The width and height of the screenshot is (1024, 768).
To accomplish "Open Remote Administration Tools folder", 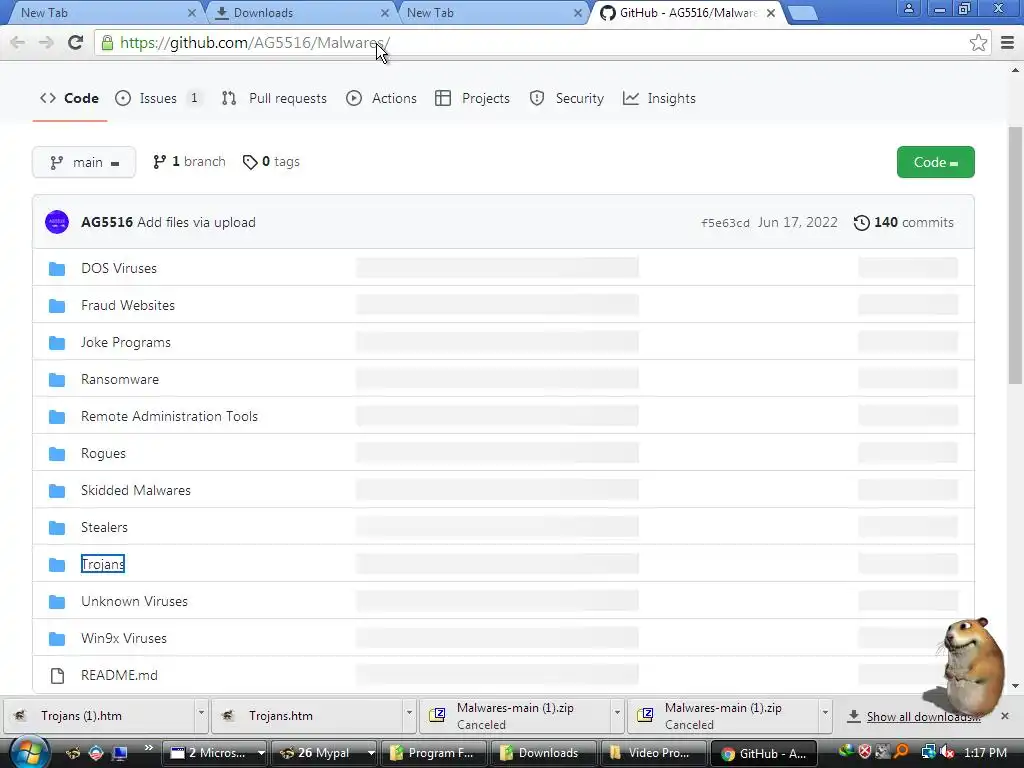I will [169, 416].
